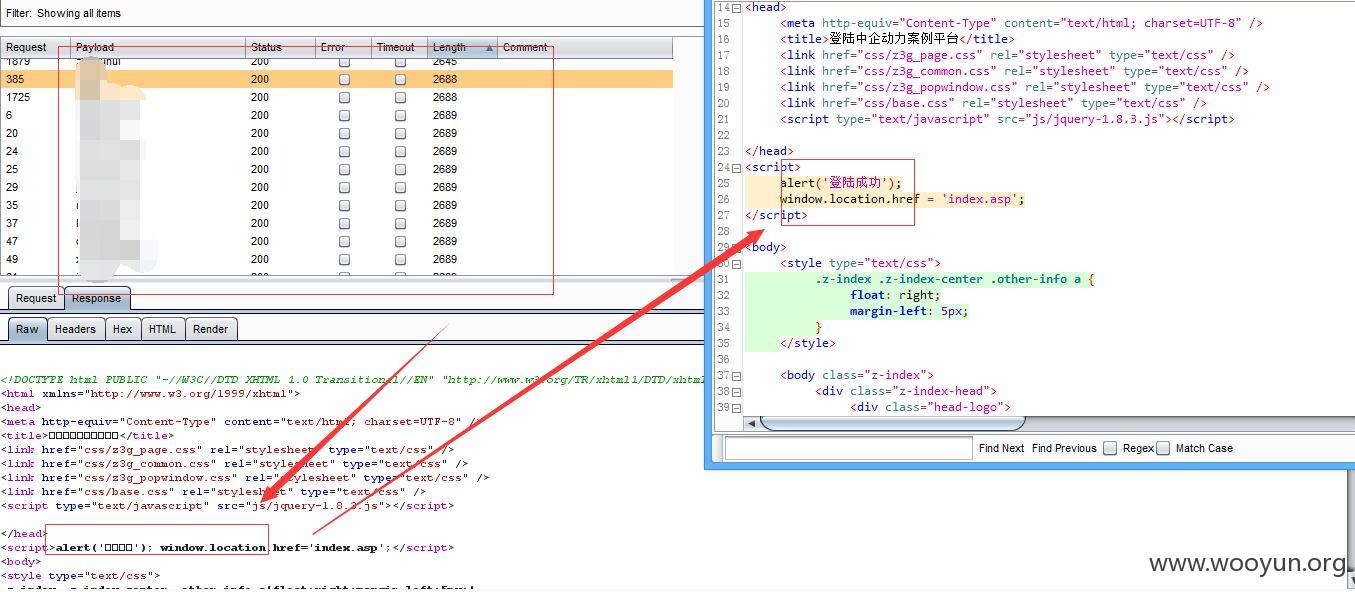Viewport: 1355px width, 592px height.
Task: Tick Timeout checkbox for request 1725
Action: (400, 97)
